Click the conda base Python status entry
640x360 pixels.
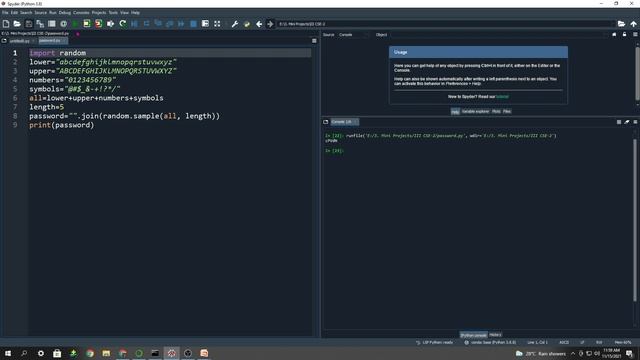491,342
